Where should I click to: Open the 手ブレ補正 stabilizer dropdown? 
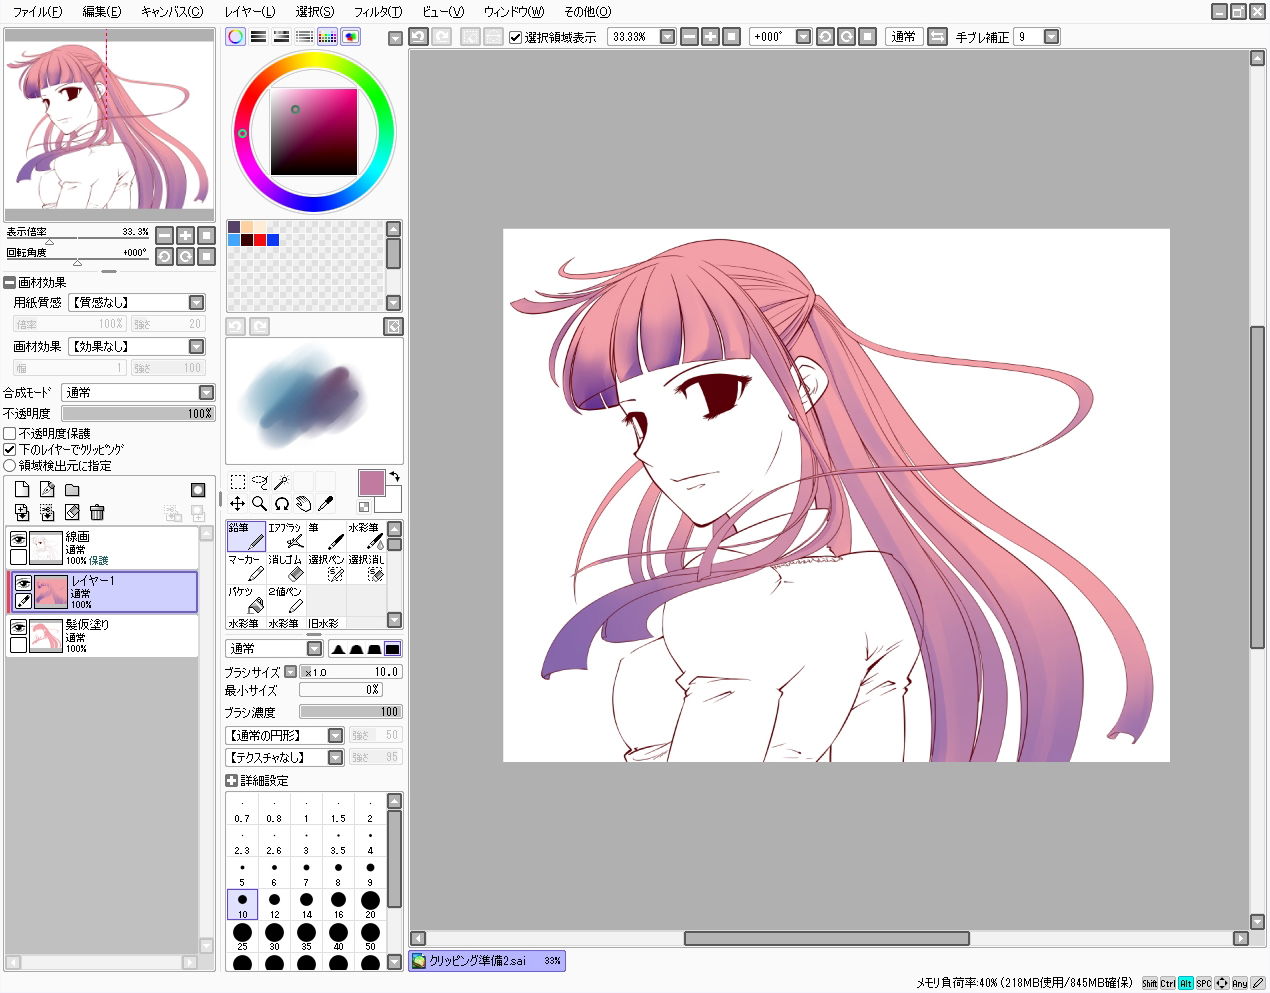[1051, 37]
